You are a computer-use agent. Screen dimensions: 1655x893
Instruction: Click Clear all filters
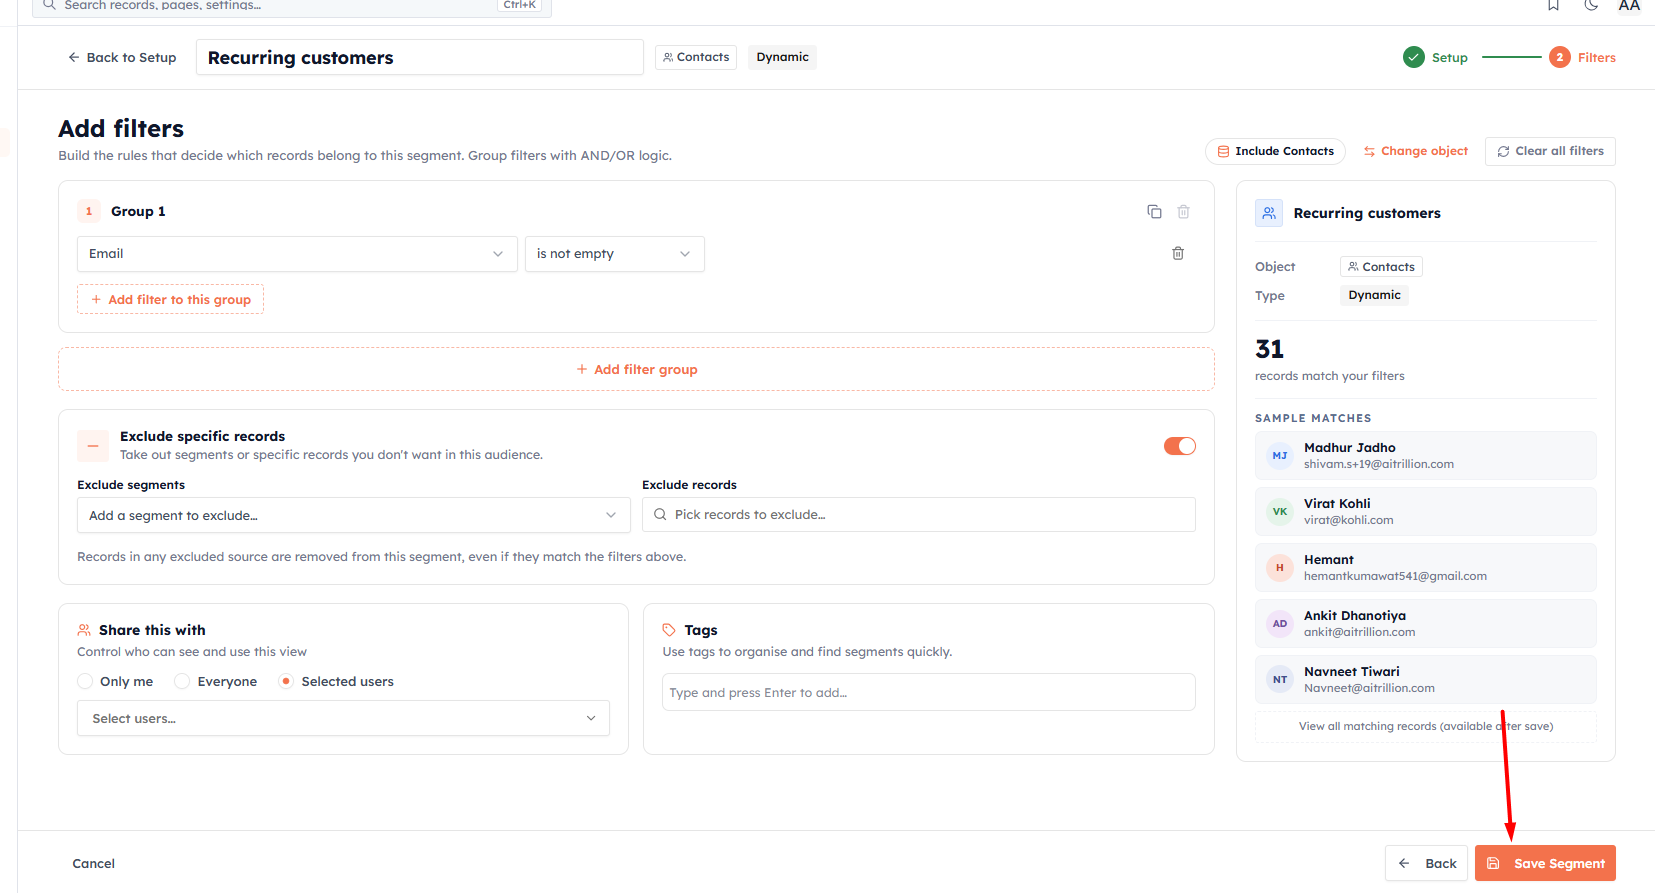pyautogui.click(x=1550, y=151)
